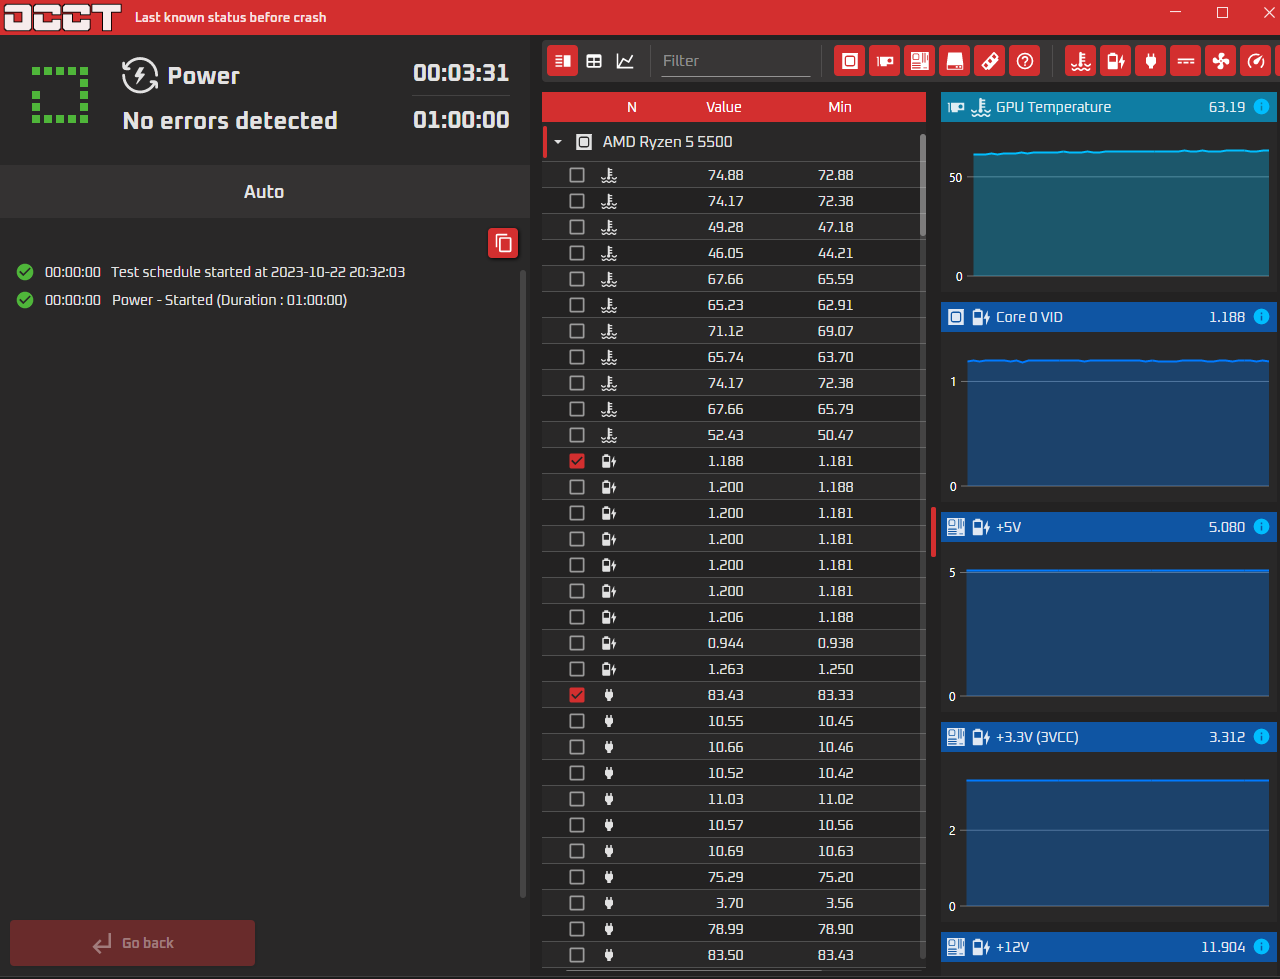This screenshot has height=979, width=1280.
Task: Sort sensors by the Value column header
Action: (724, 107)
